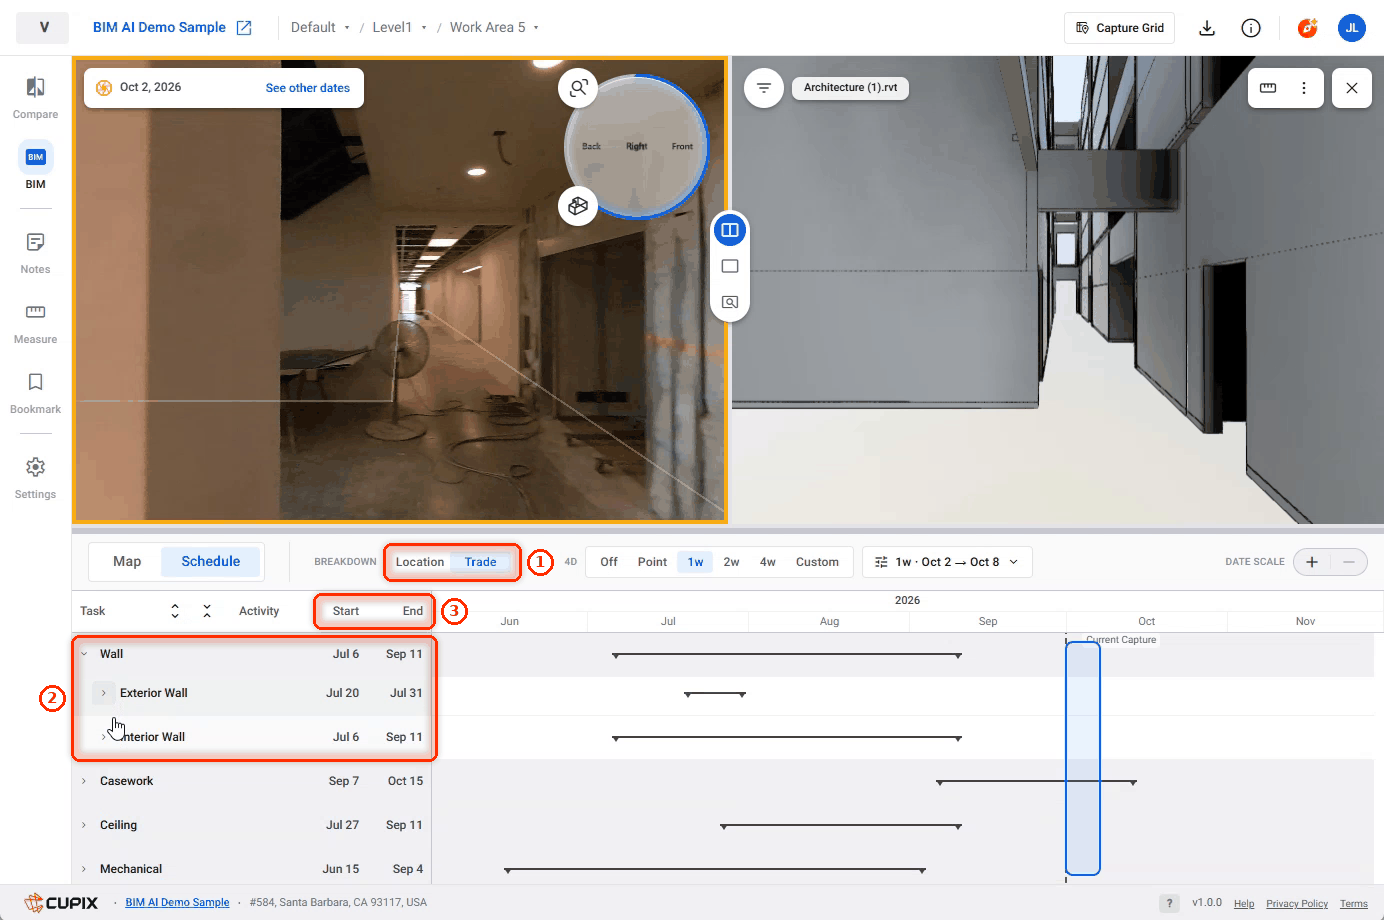The width and height of the screenshot is (1384, 920).
Task: Open project external link icon
Action: (x=244, y=28)
